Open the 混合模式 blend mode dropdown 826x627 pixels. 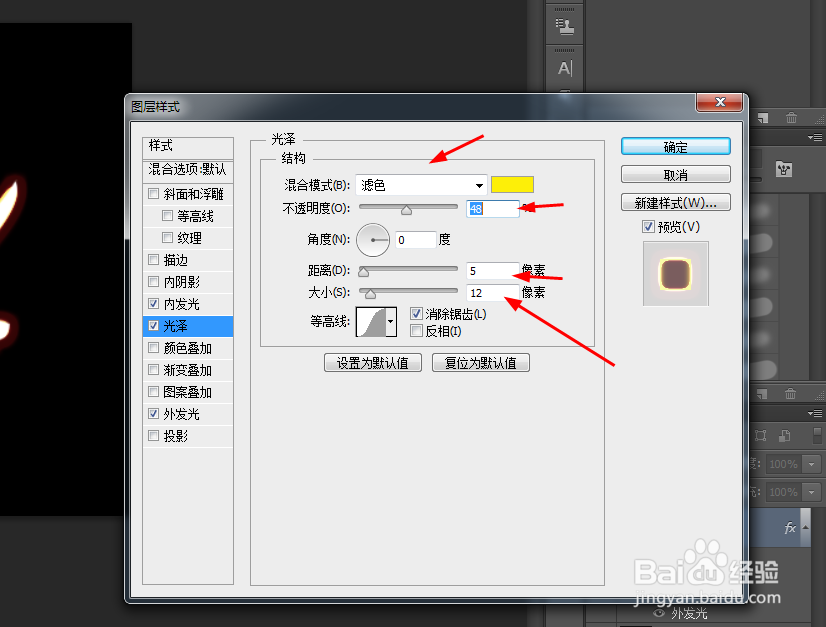tap(420, 185)
